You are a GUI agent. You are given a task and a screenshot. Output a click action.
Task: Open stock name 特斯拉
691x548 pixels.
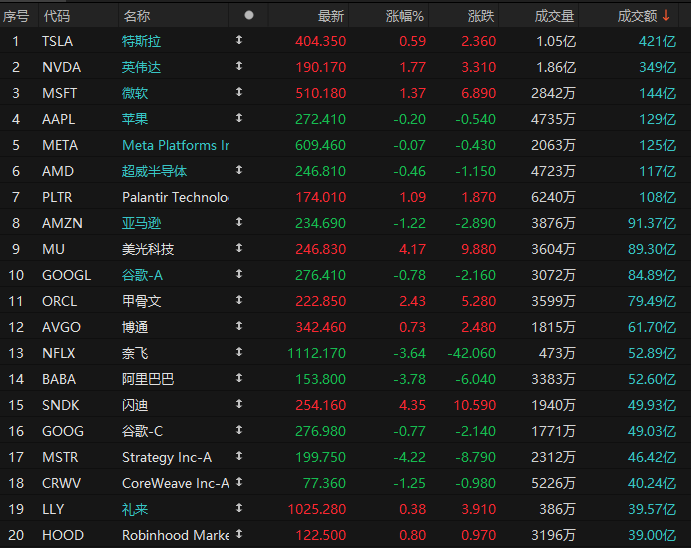[x=141, y=41]
